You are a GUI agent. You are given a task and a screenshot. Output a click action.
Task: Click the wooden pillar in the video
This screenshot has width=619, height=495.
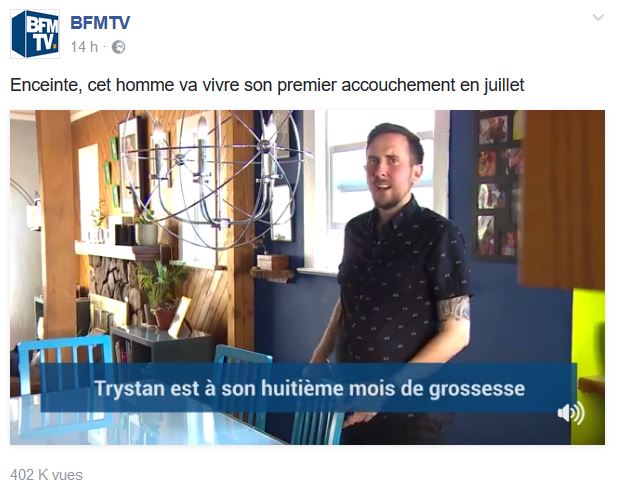[57, 223]
